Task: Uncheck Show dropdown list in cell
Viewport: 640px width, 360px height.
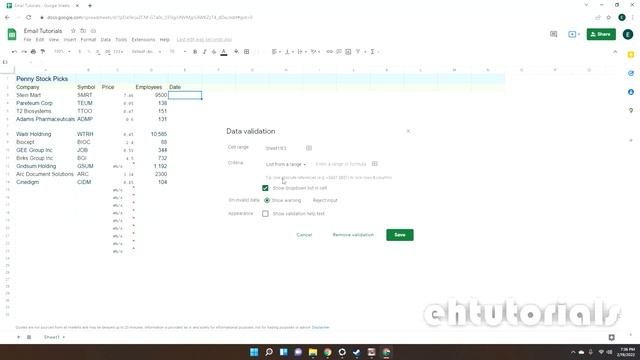Action: pos(265,188)
